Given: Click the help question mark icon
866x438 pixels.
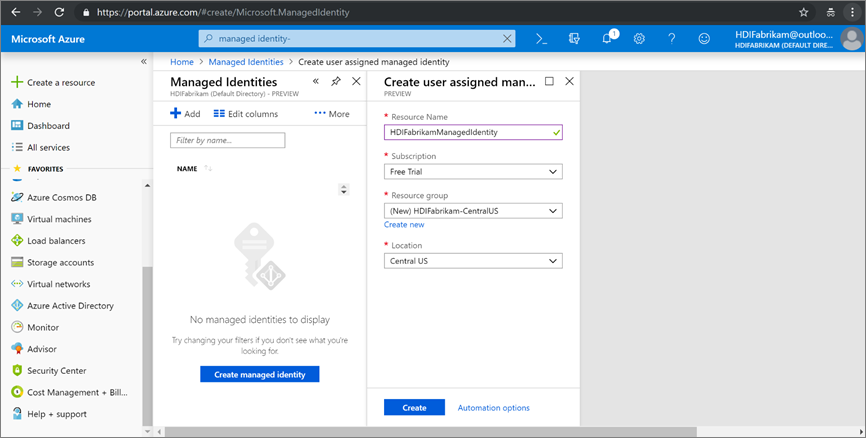Looking at the screenshot, I should [x=671, y=39].
